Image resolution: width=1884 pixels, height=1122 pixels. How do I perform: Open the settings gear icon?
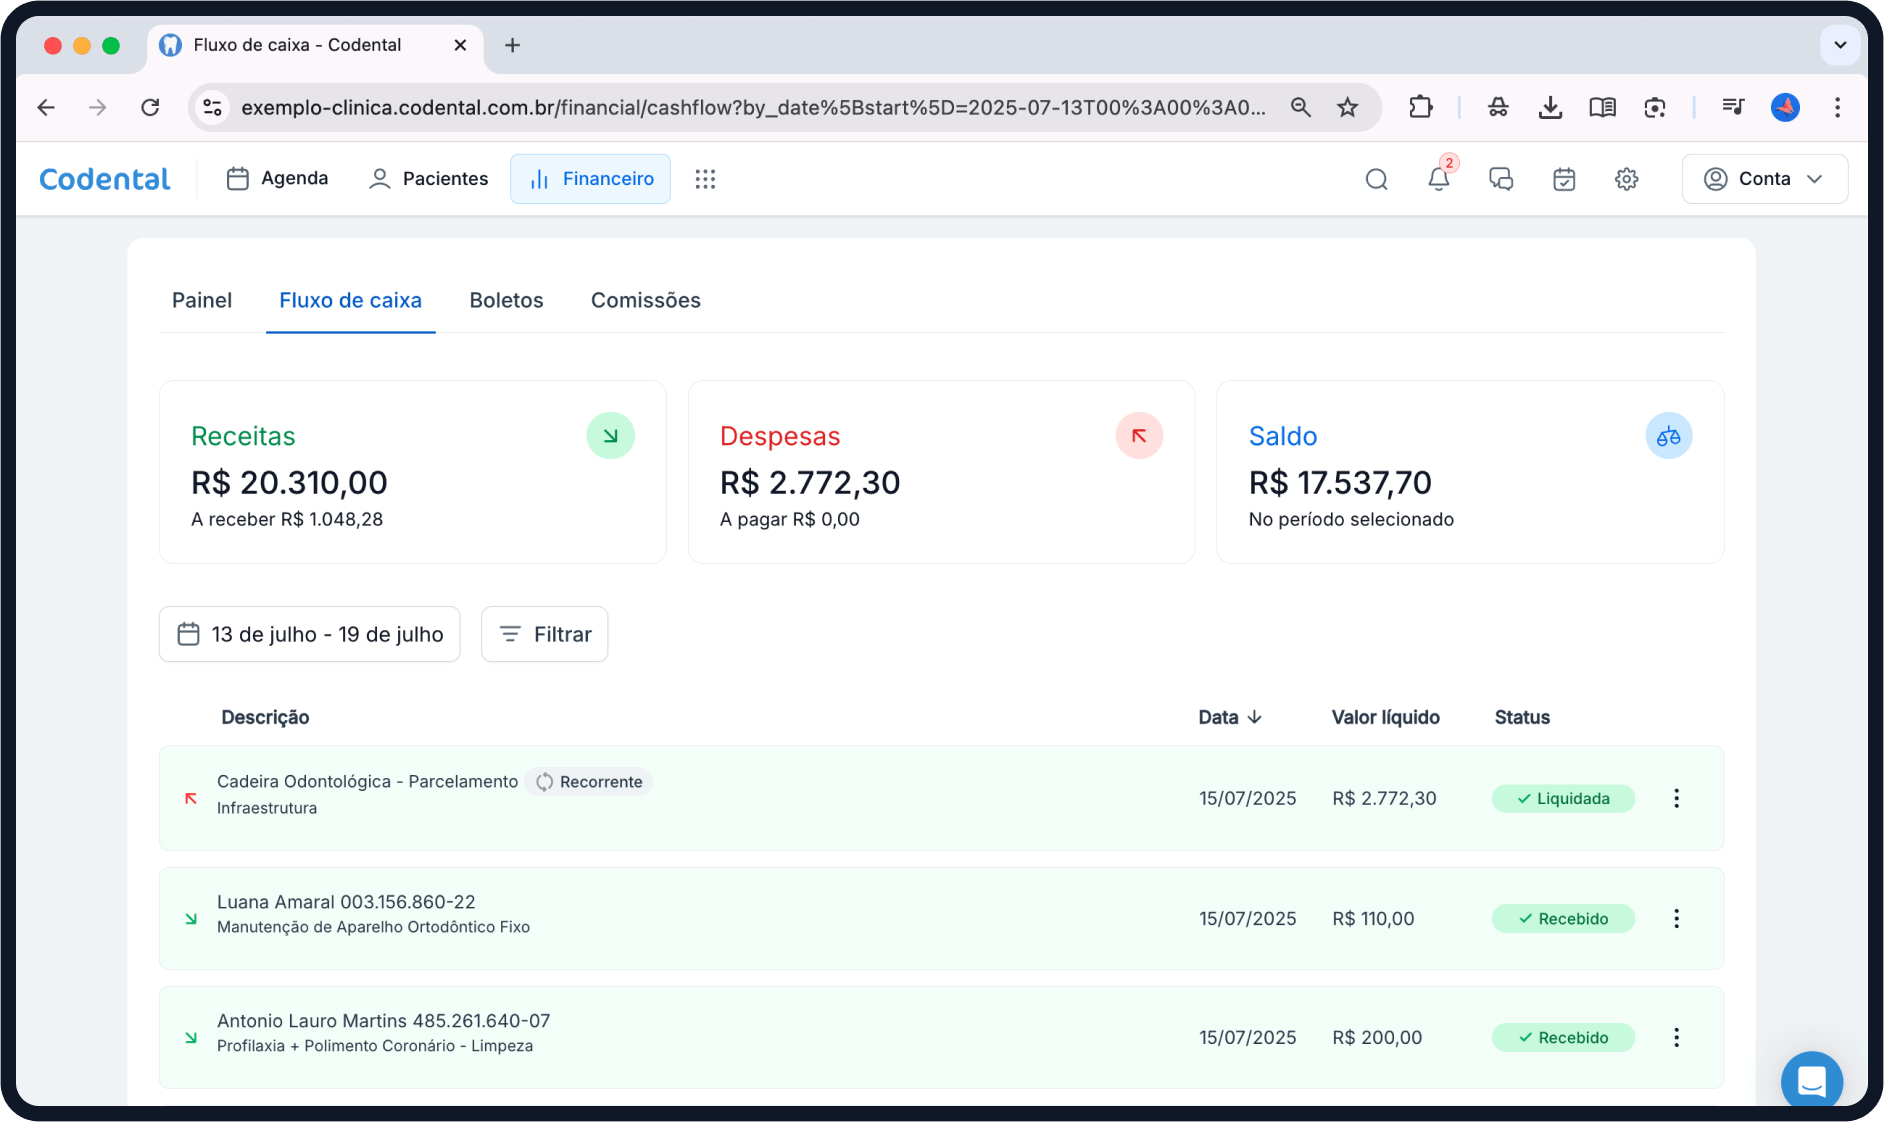tap(1627, 179)
